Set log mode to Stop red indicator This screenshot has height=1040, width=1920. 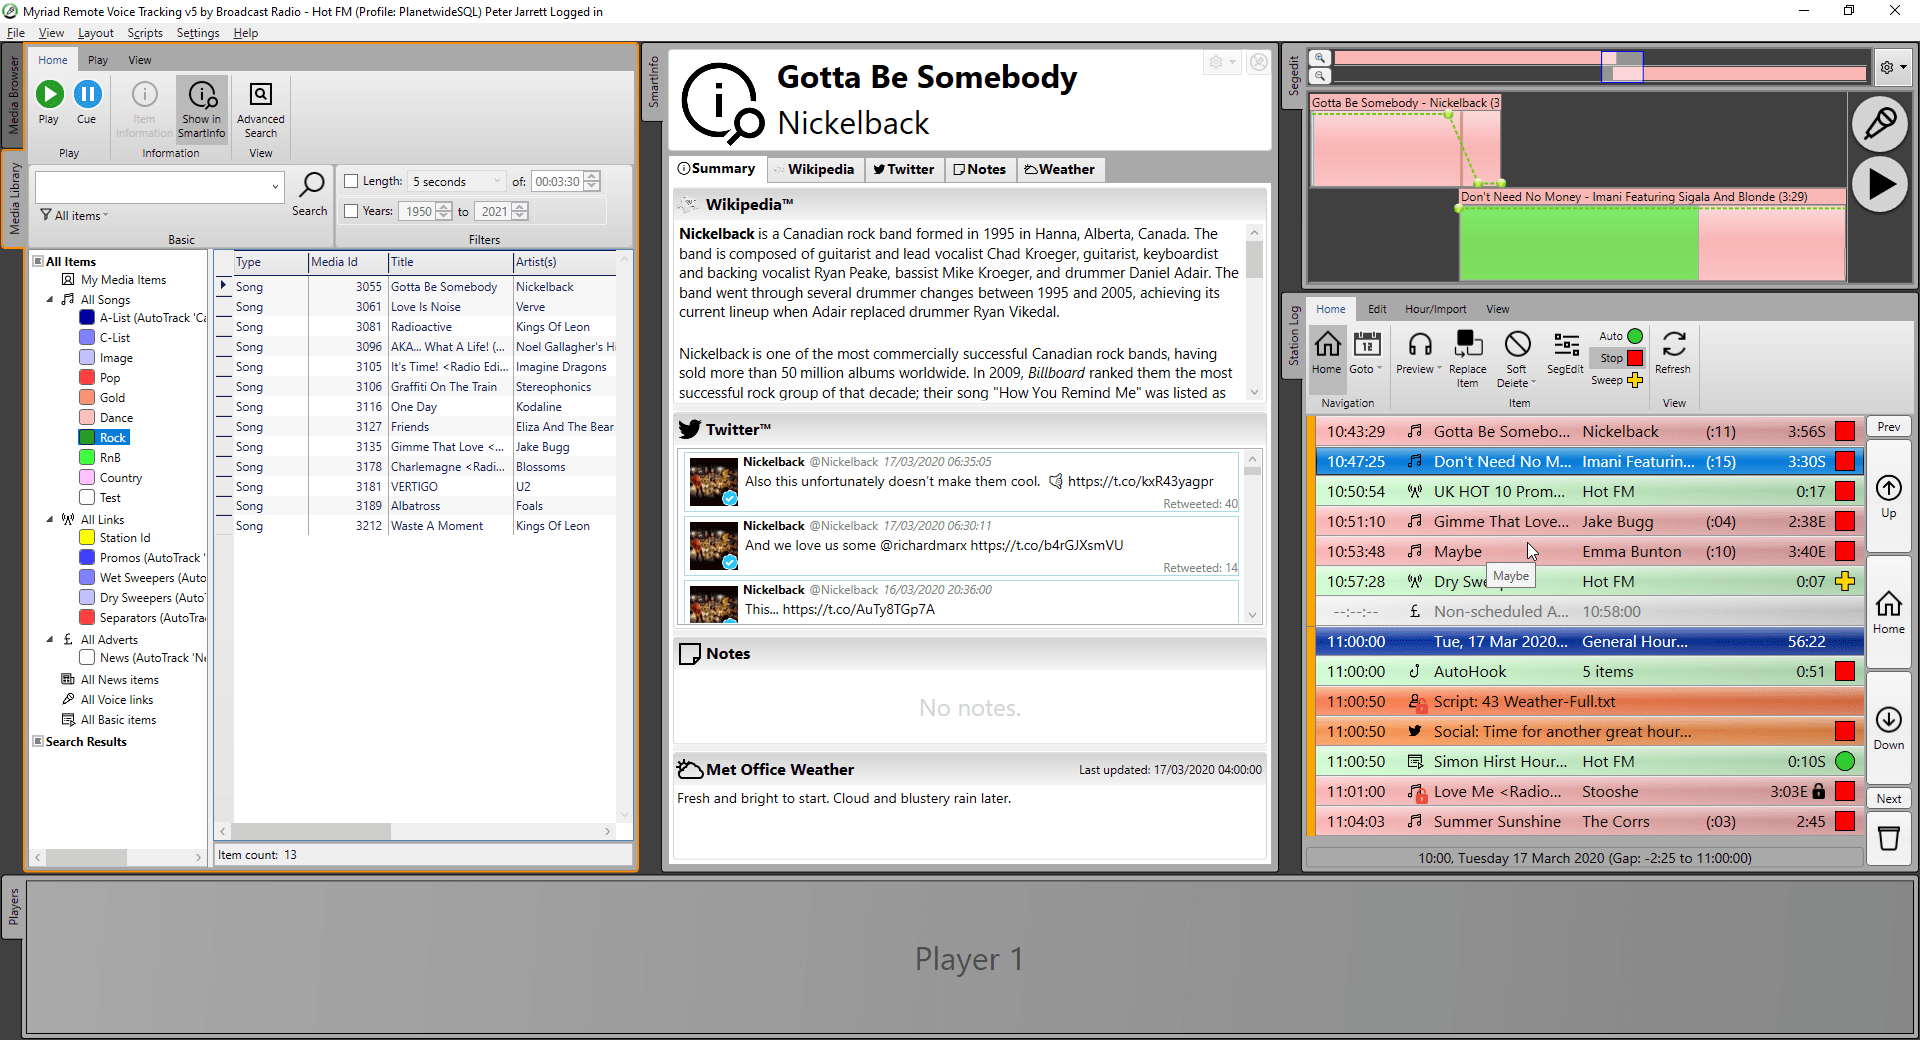click(1635, 358)
